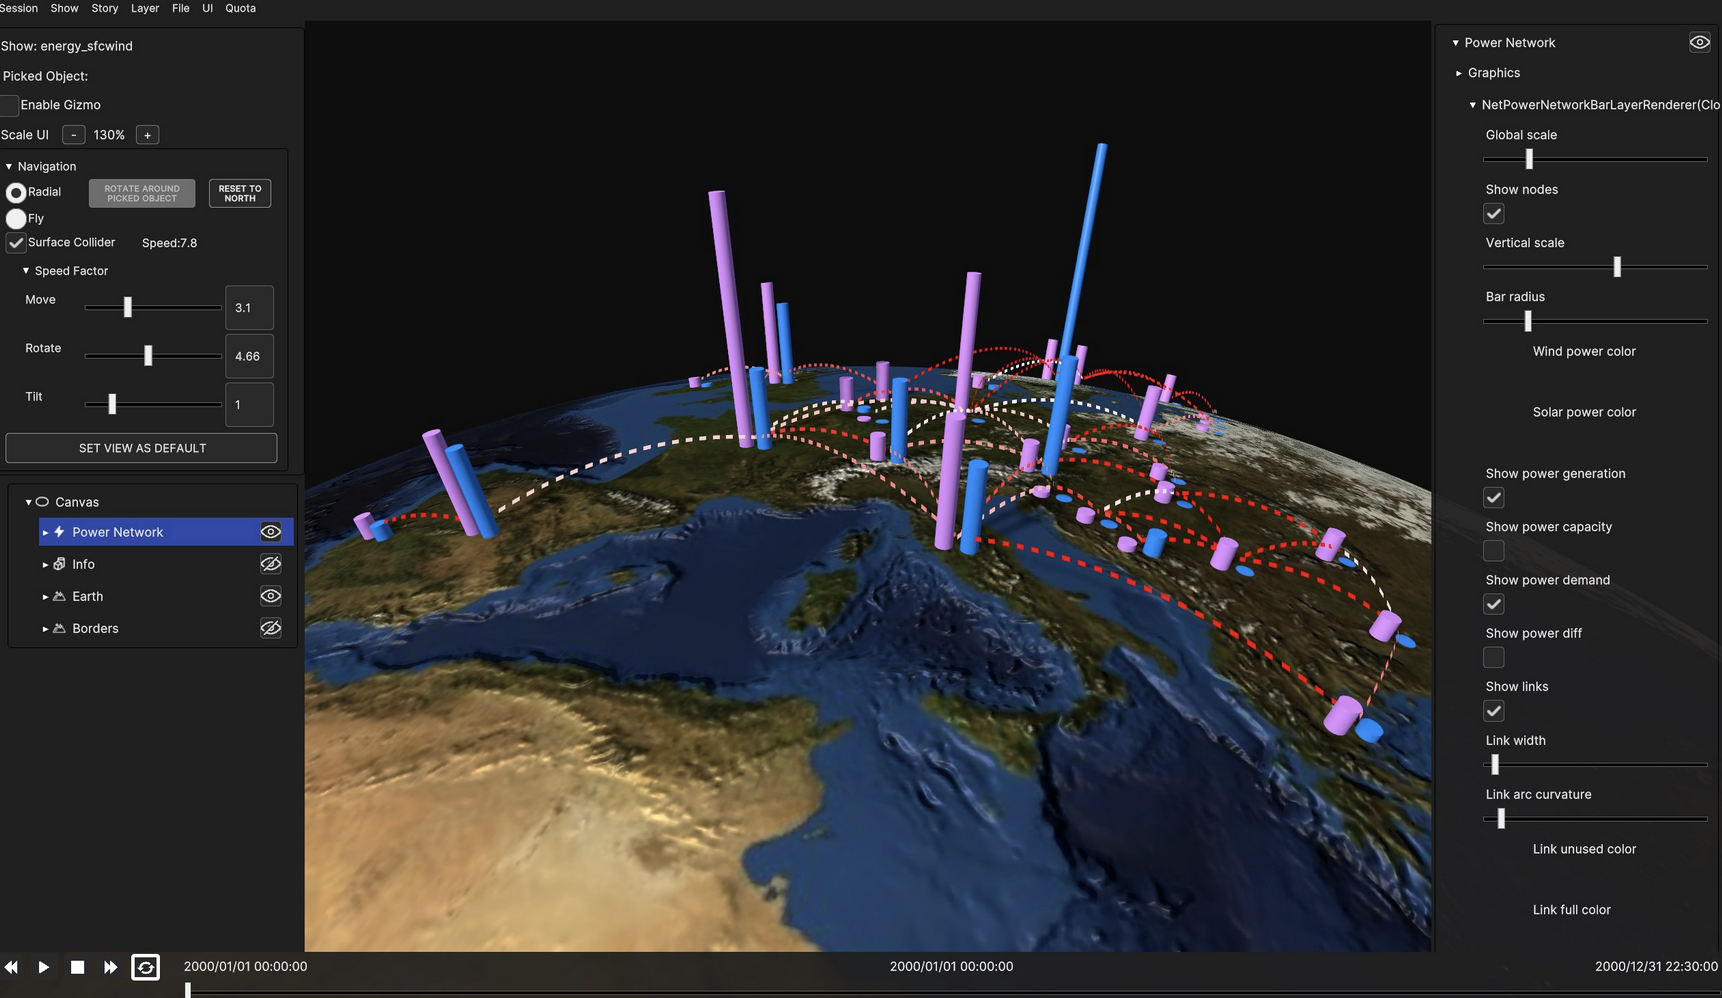Open the Layer menu
The height and width of the screenshot is (998, 1722).
(x=145, y=8)
